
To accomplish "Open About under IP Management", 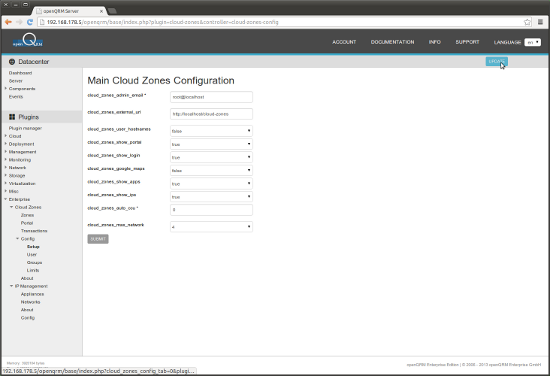I will pos(27,310).
